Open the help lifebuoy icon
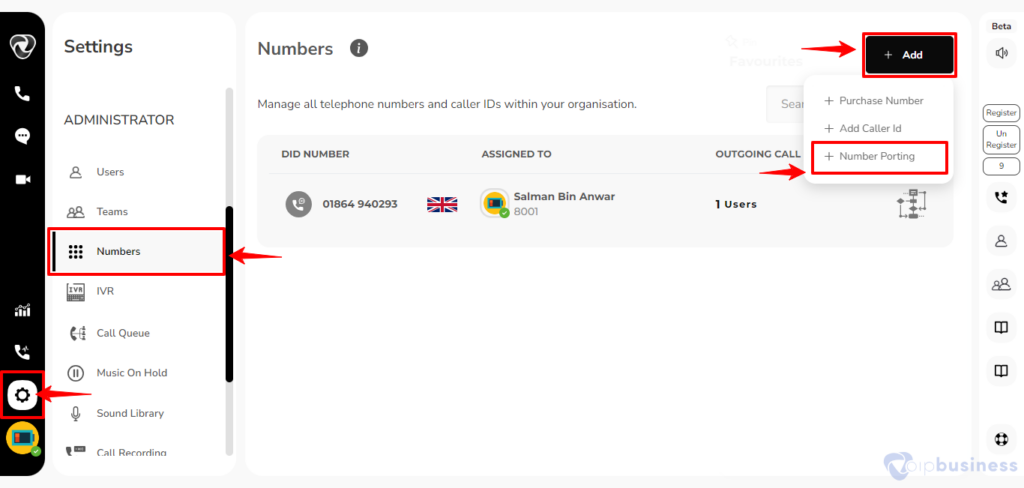This screenshot has height=488, width=1024. pyautogui.click(x=1001, y=439)
